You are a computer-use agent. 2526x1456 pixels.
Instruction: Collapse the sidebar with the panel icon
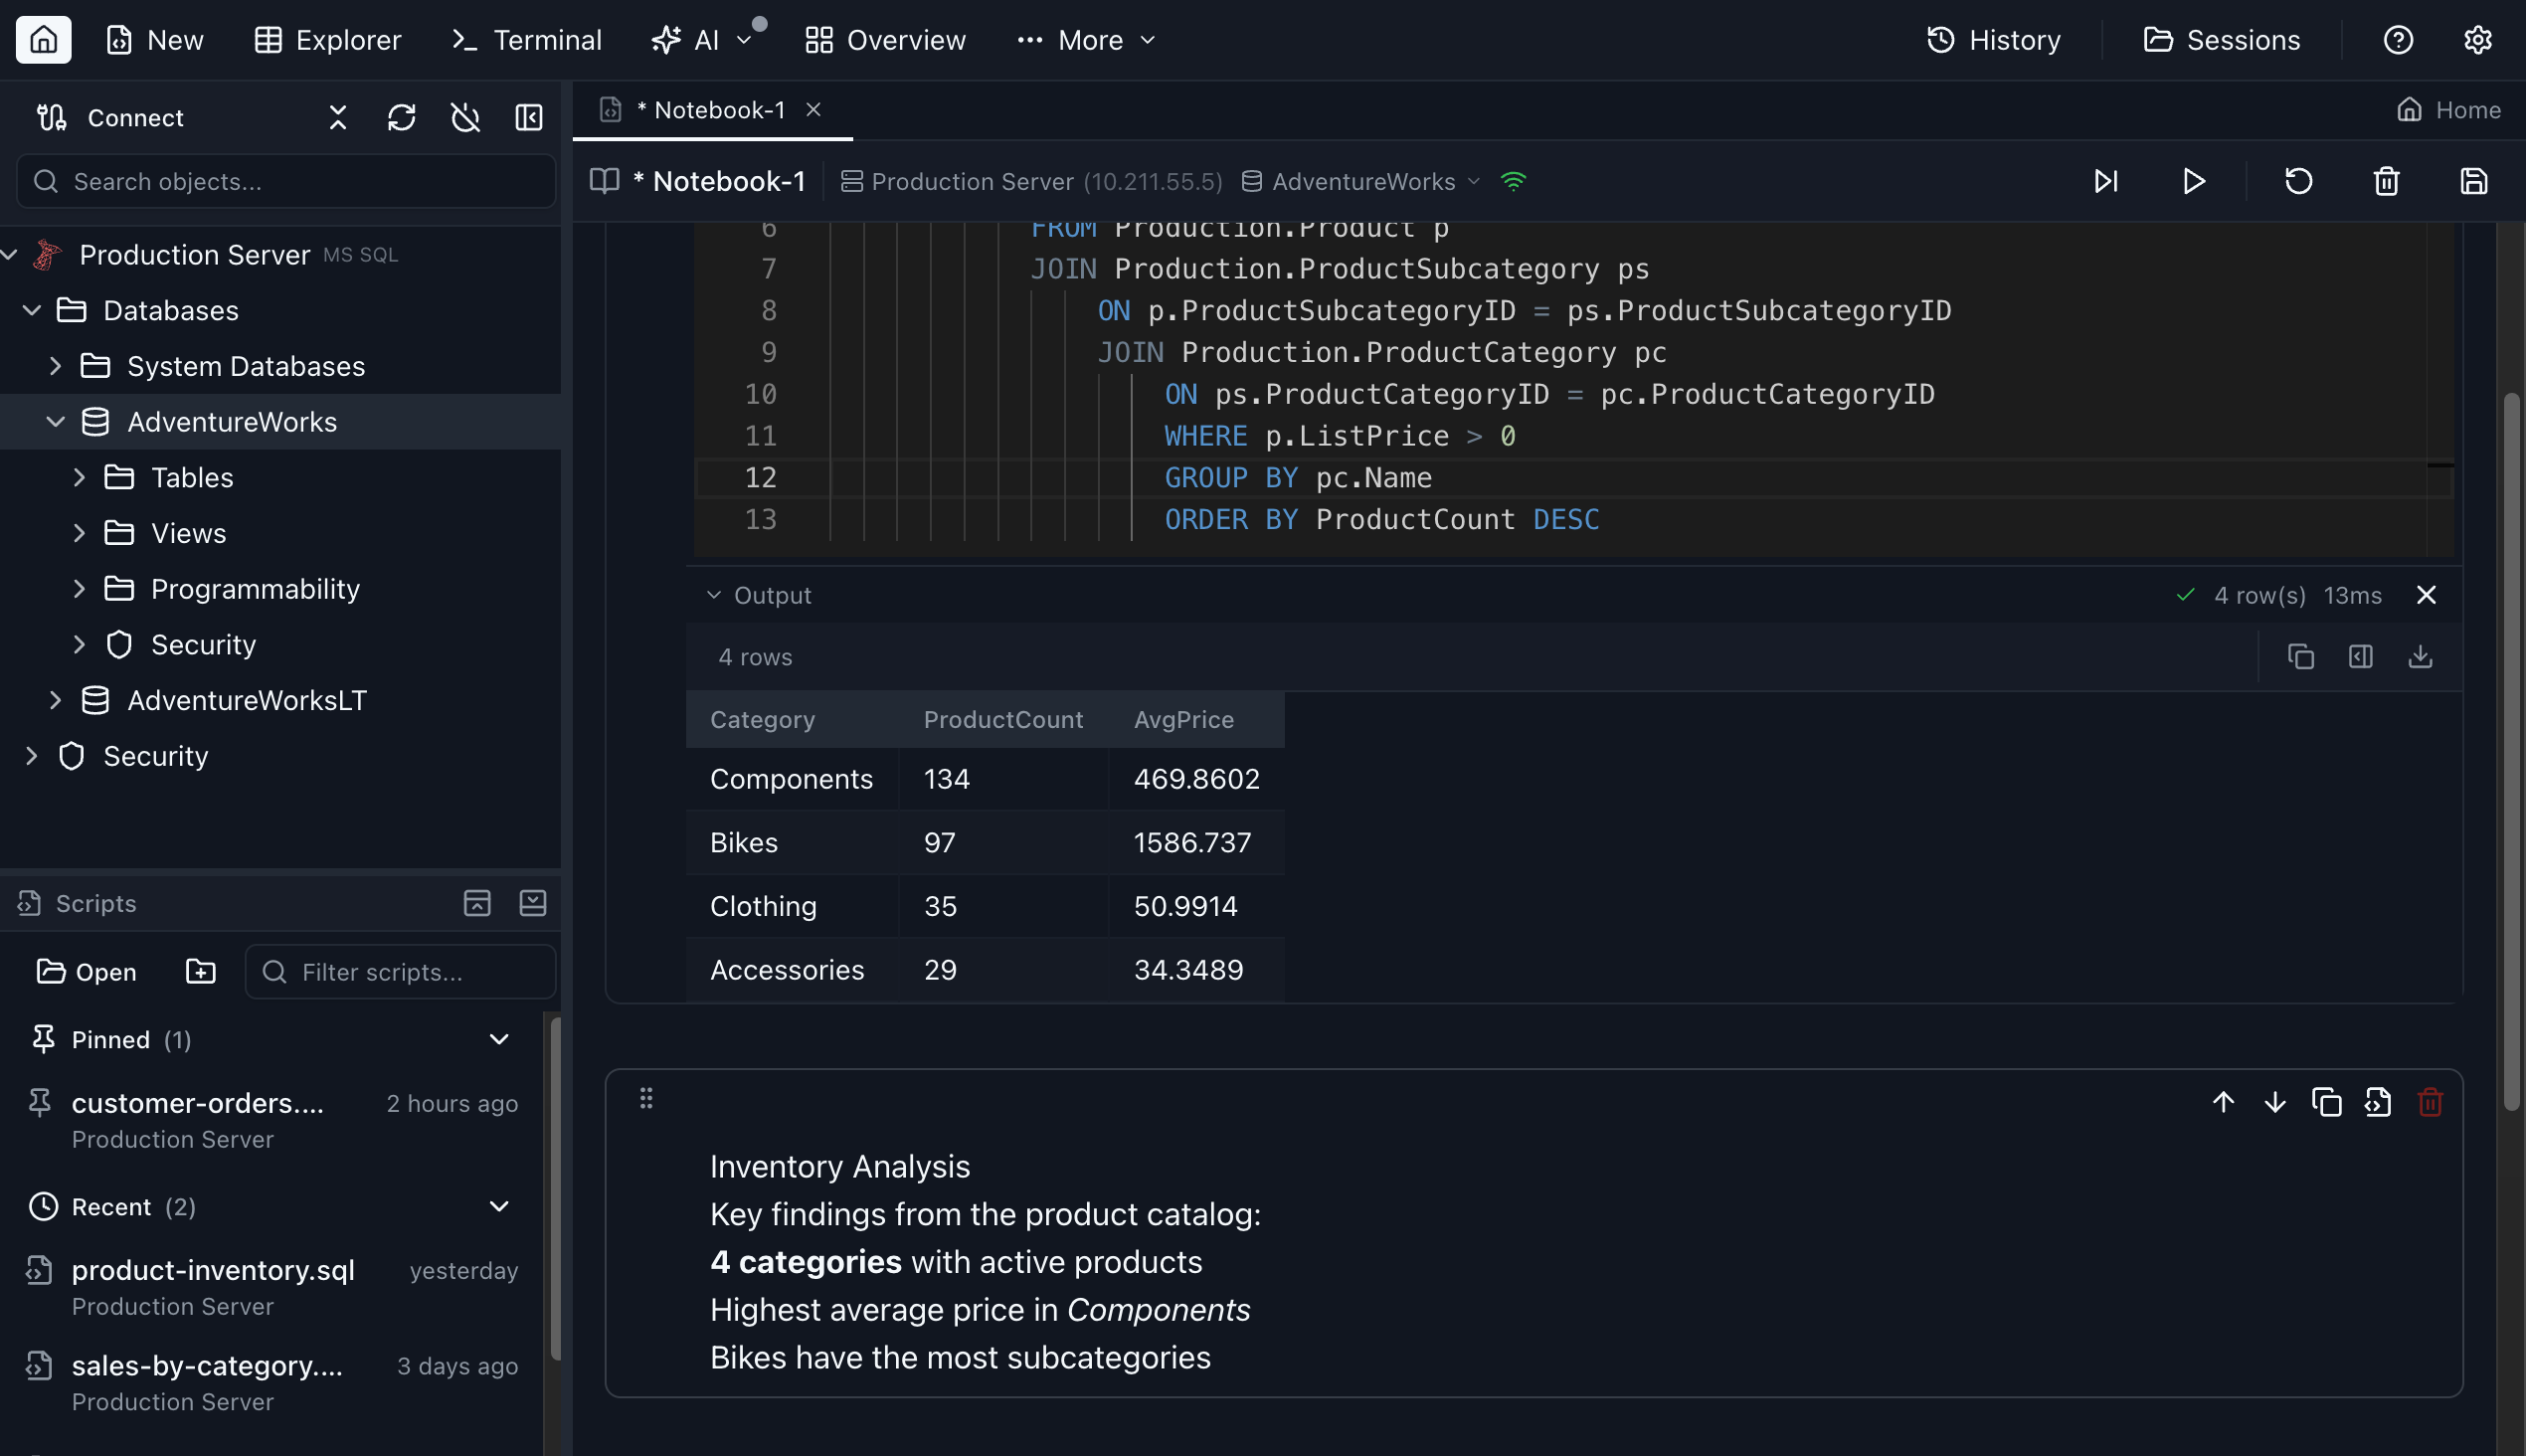tap(529, 117)
